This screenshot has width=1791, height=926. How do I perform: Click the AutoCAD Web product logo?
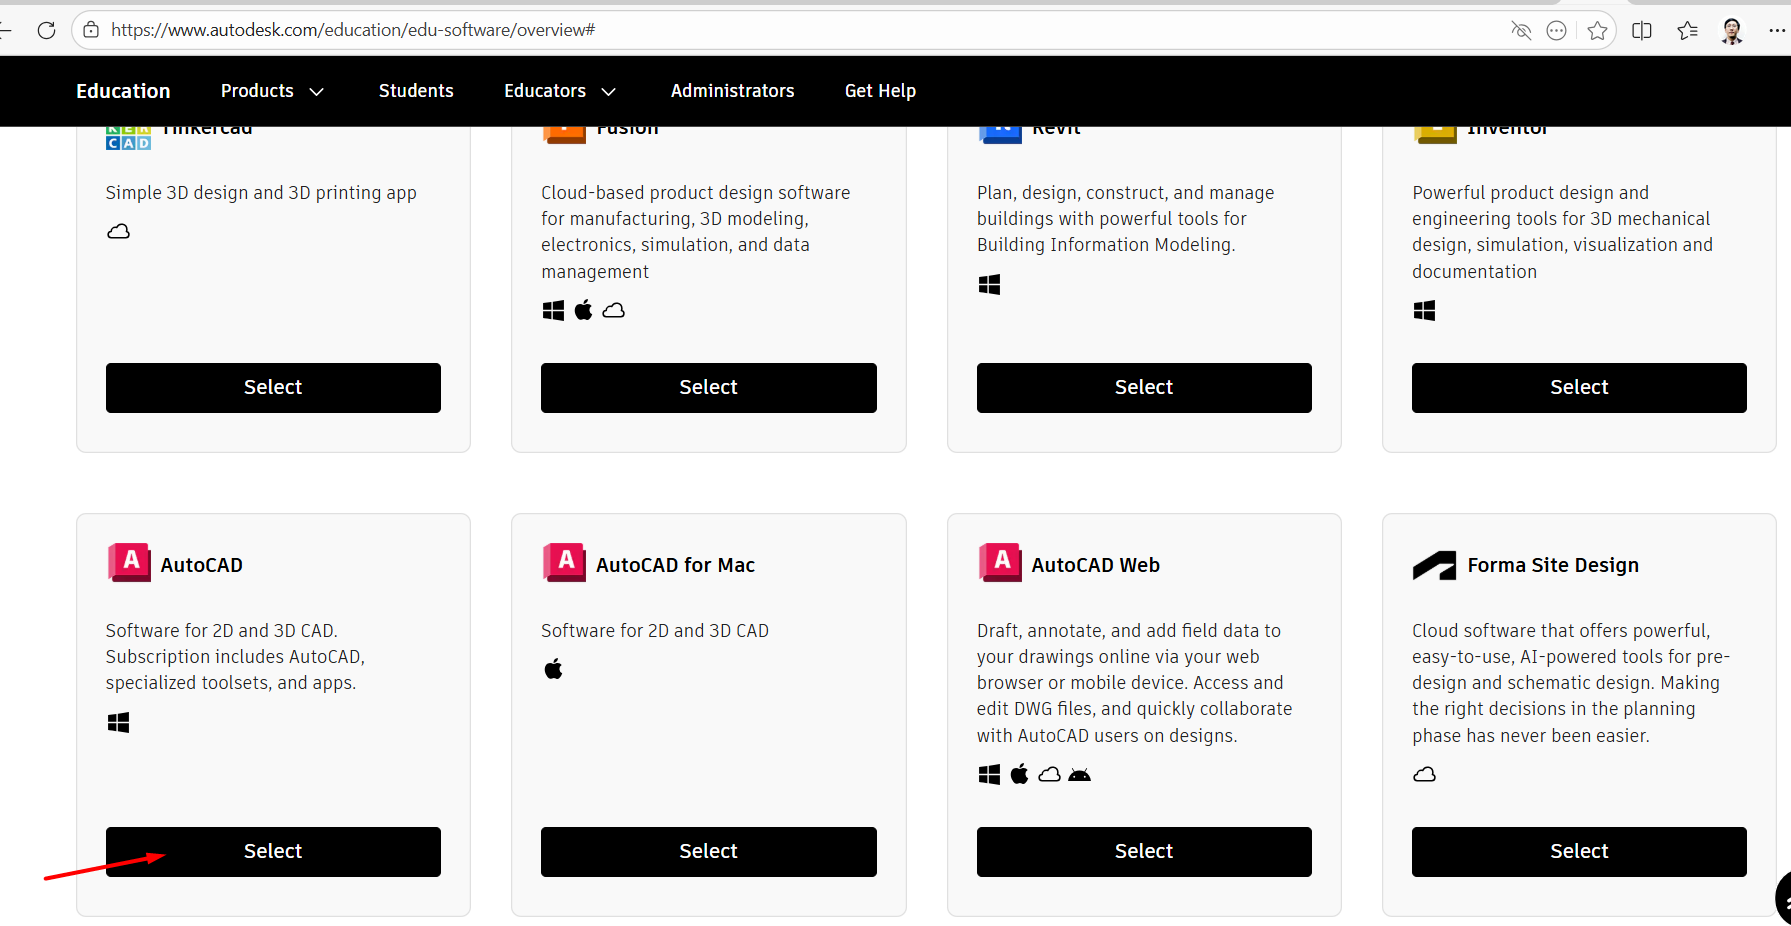click(1000, 563)
